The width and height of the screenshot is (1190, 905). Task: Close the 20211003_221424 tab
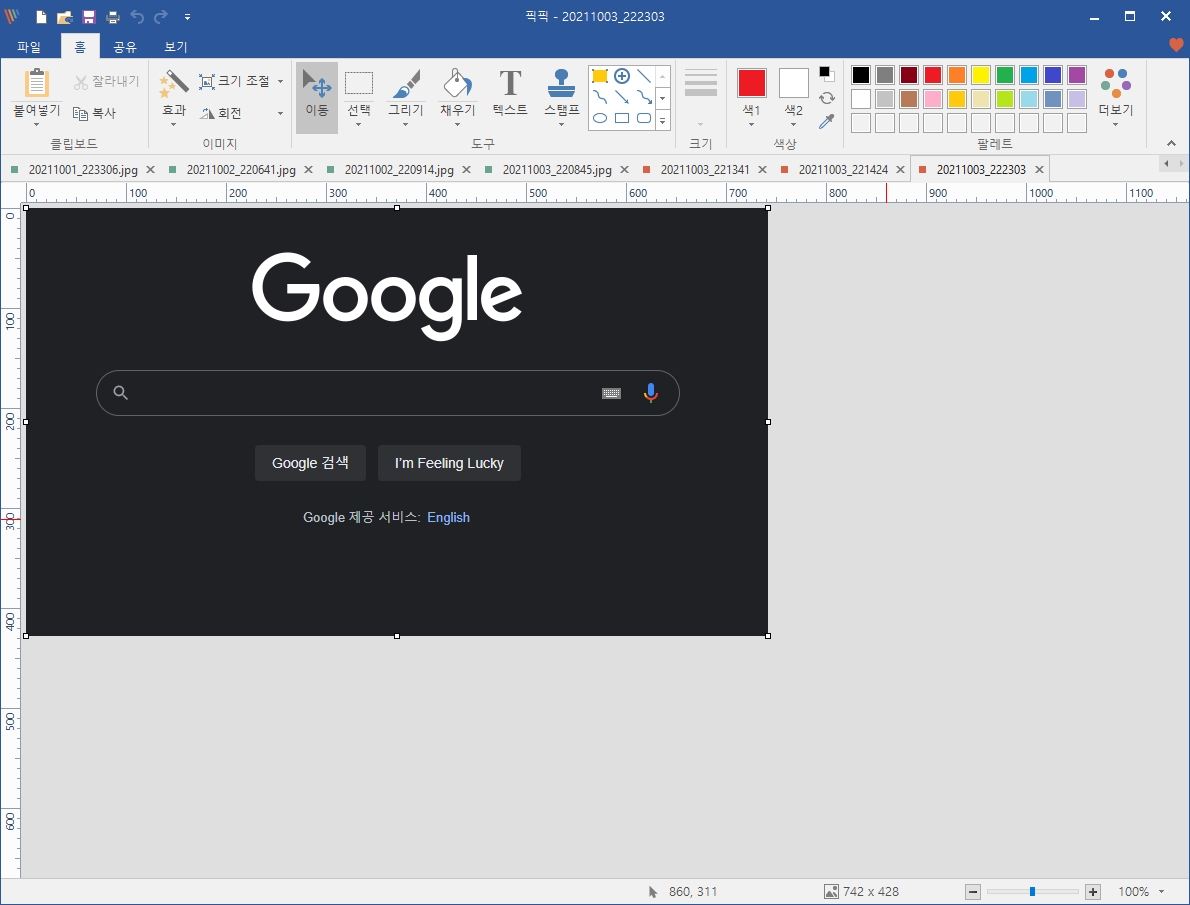(901, 170)
